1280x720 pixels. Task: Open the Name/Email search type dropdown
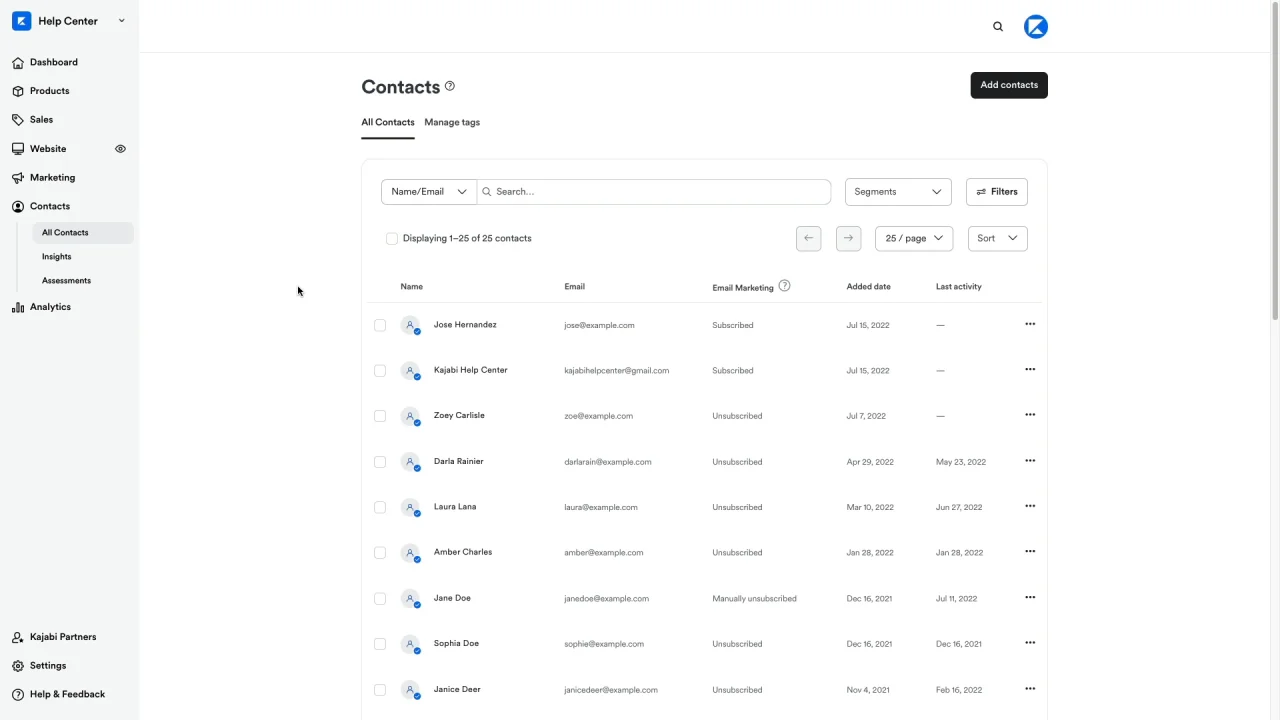point(429,192)
